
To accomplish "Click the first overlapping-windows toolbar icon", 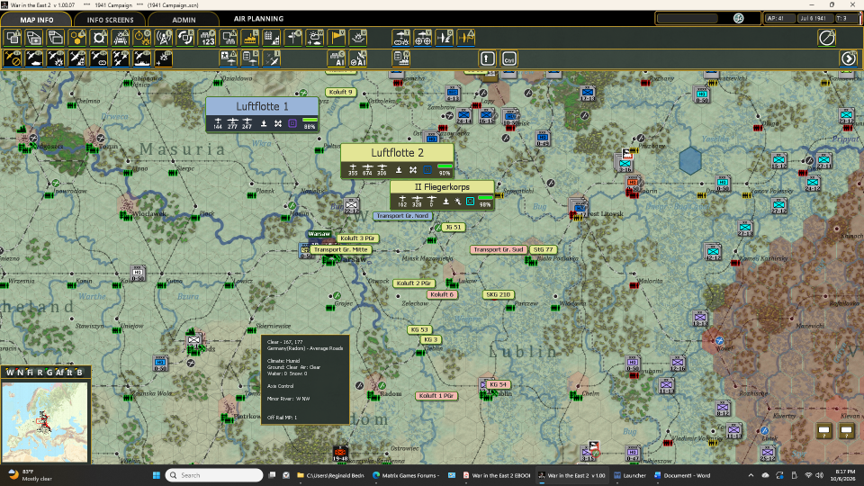I will [13, 38].
